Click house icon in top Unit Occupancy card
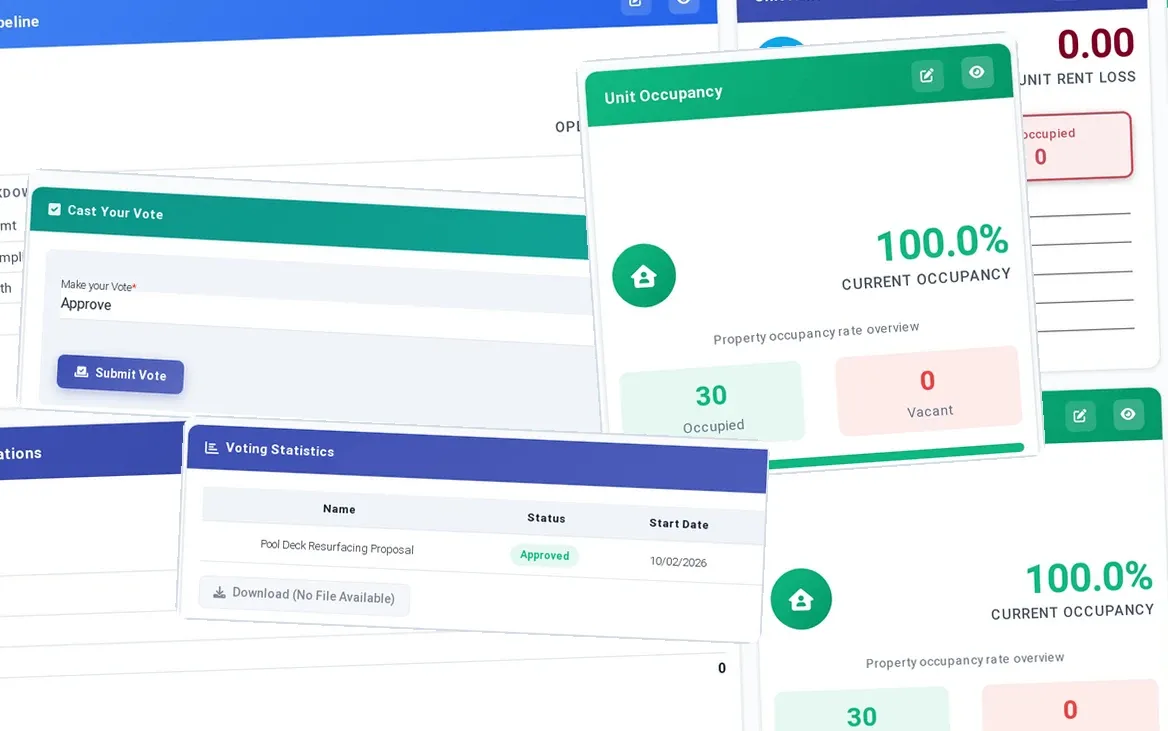The image size is (1168, 731). click(x=644, y=276)
